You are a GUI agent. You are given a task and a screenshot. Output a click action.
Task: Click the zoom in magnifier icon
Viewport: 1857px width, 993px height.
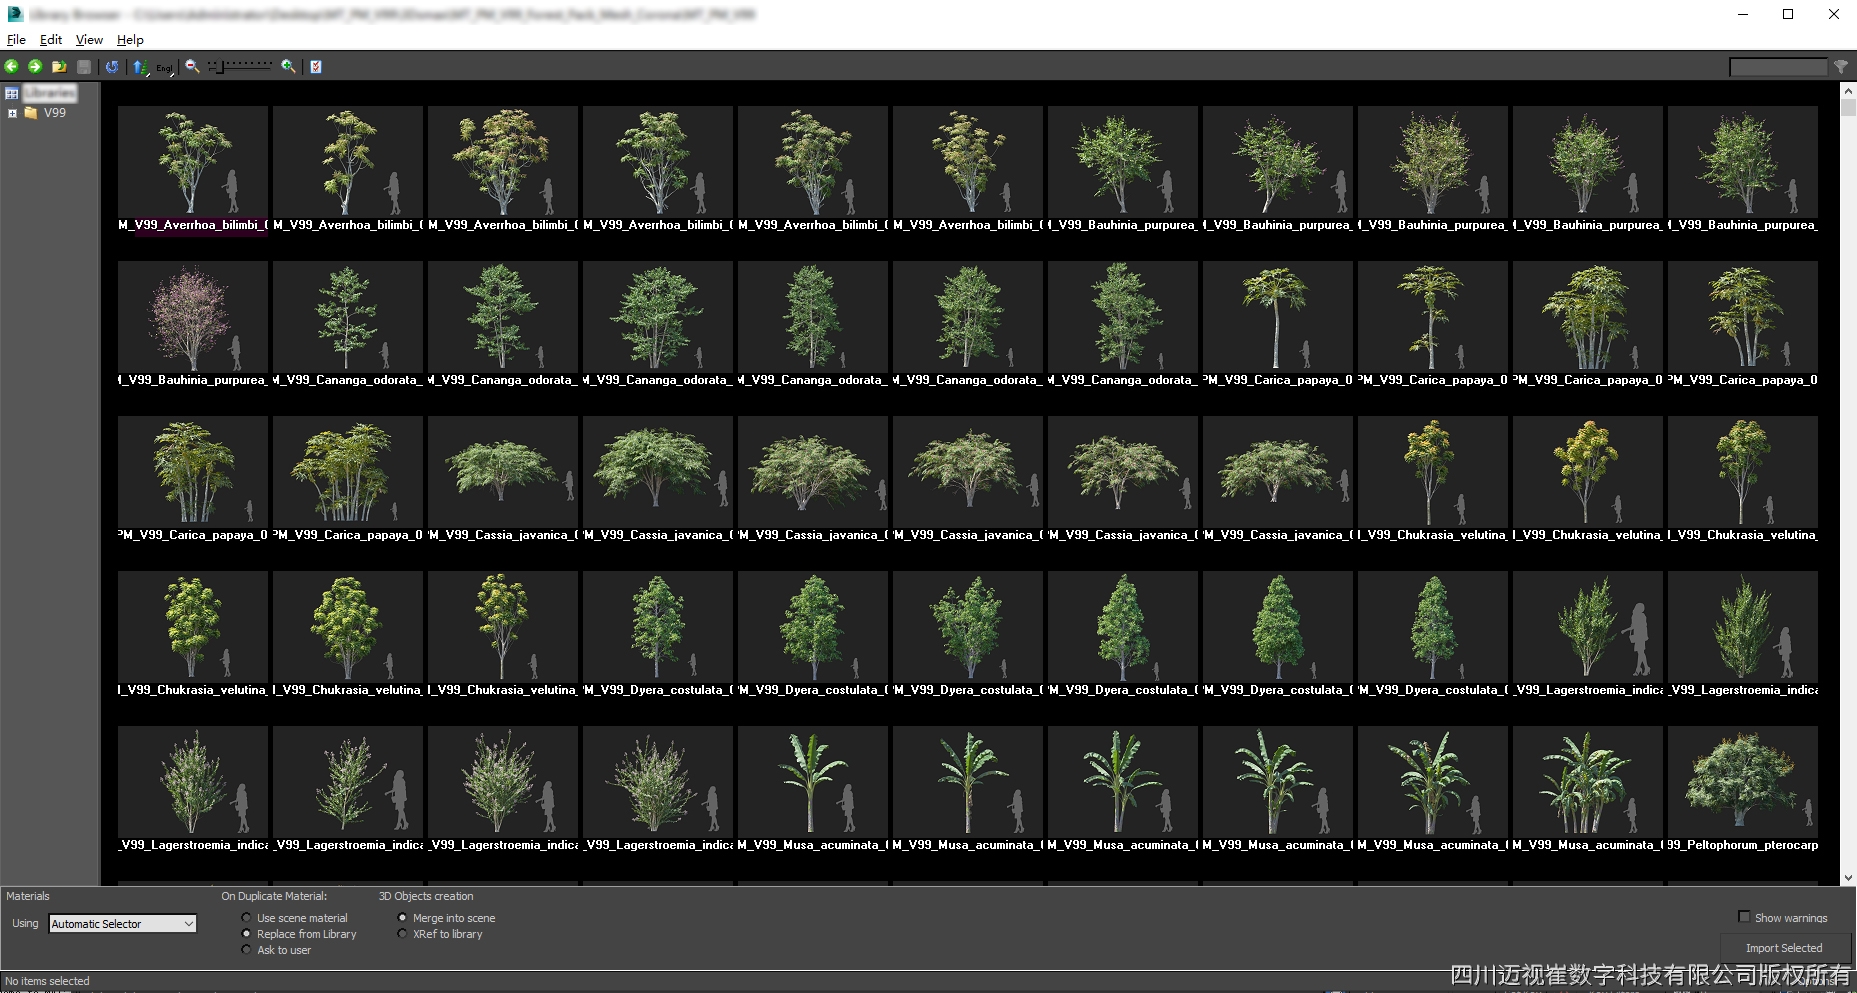click(288, 66)
